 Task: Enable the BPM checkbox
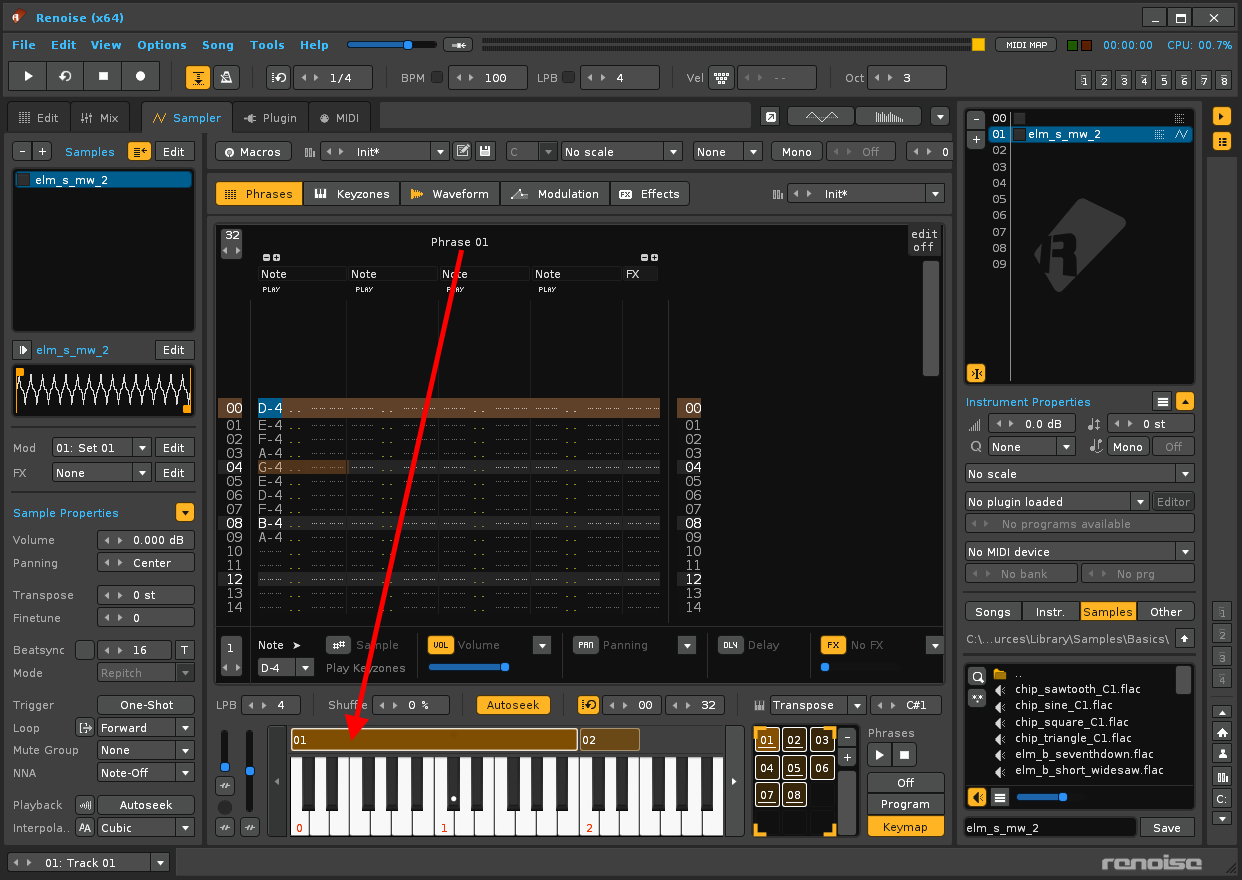point(436,78)
